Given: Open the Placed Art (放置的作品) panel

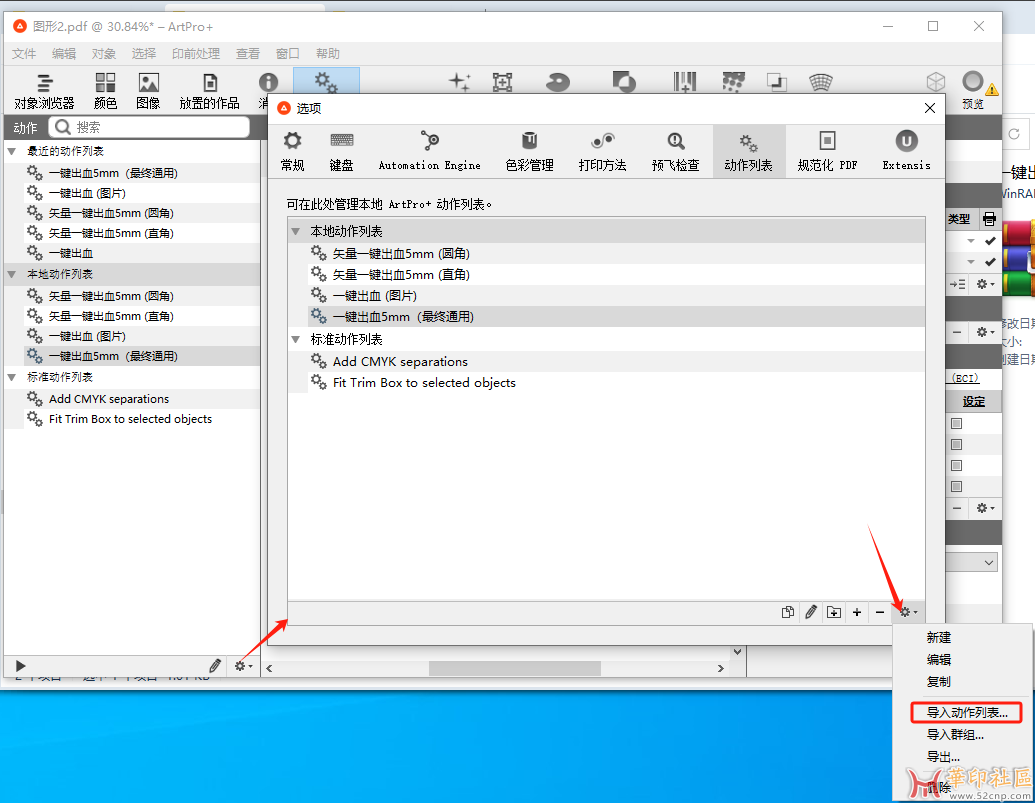Looking at the screenshot, I should [x=209, y=91].
